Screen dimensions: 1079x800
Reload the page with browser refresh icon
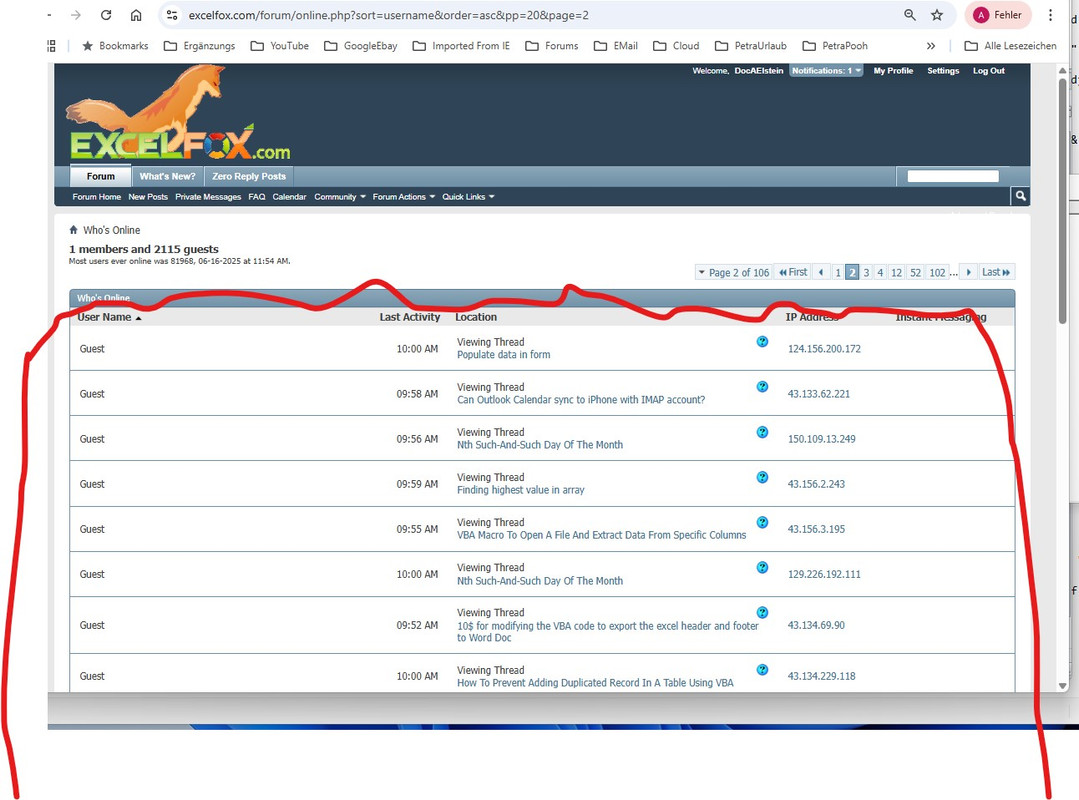click(106, 15)
